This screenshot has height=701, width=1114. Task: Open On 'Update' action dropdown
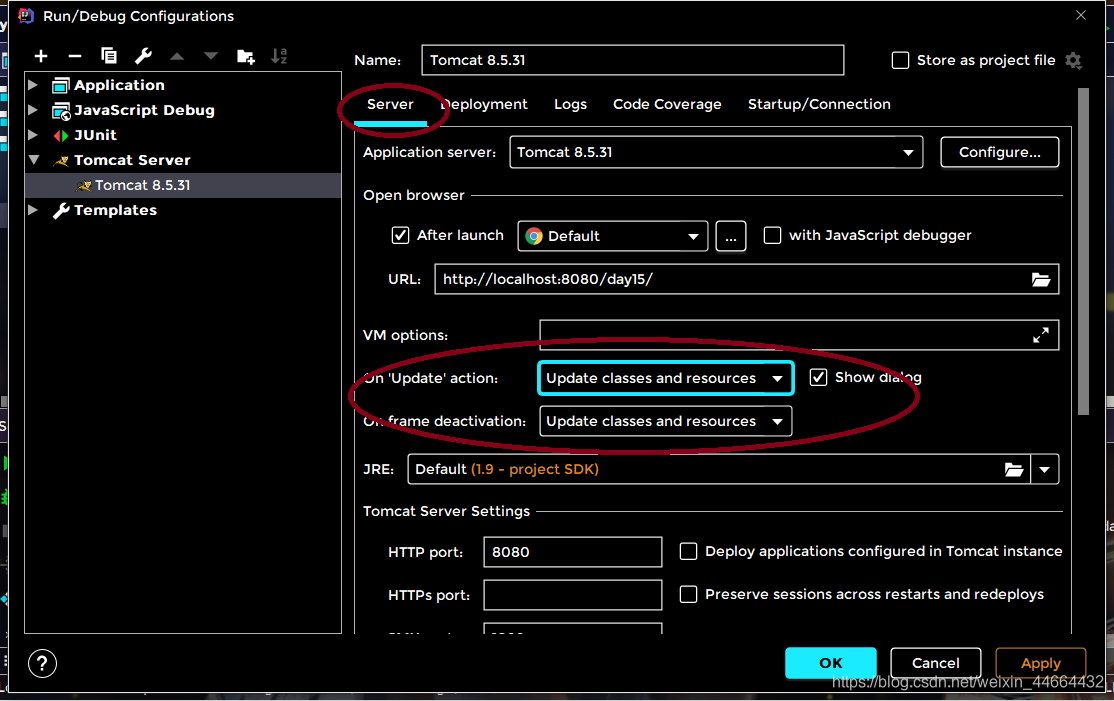tap(665, 378)
